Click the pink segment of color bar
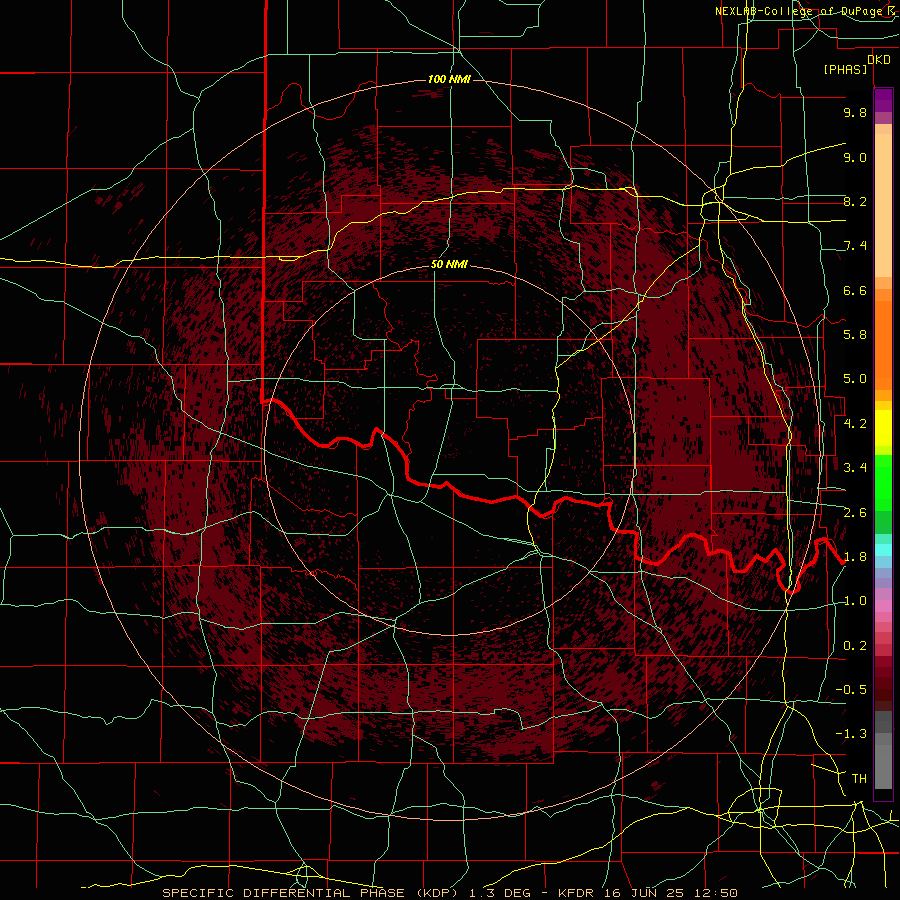Screen dimensions: 900x900 click(883, 606)
